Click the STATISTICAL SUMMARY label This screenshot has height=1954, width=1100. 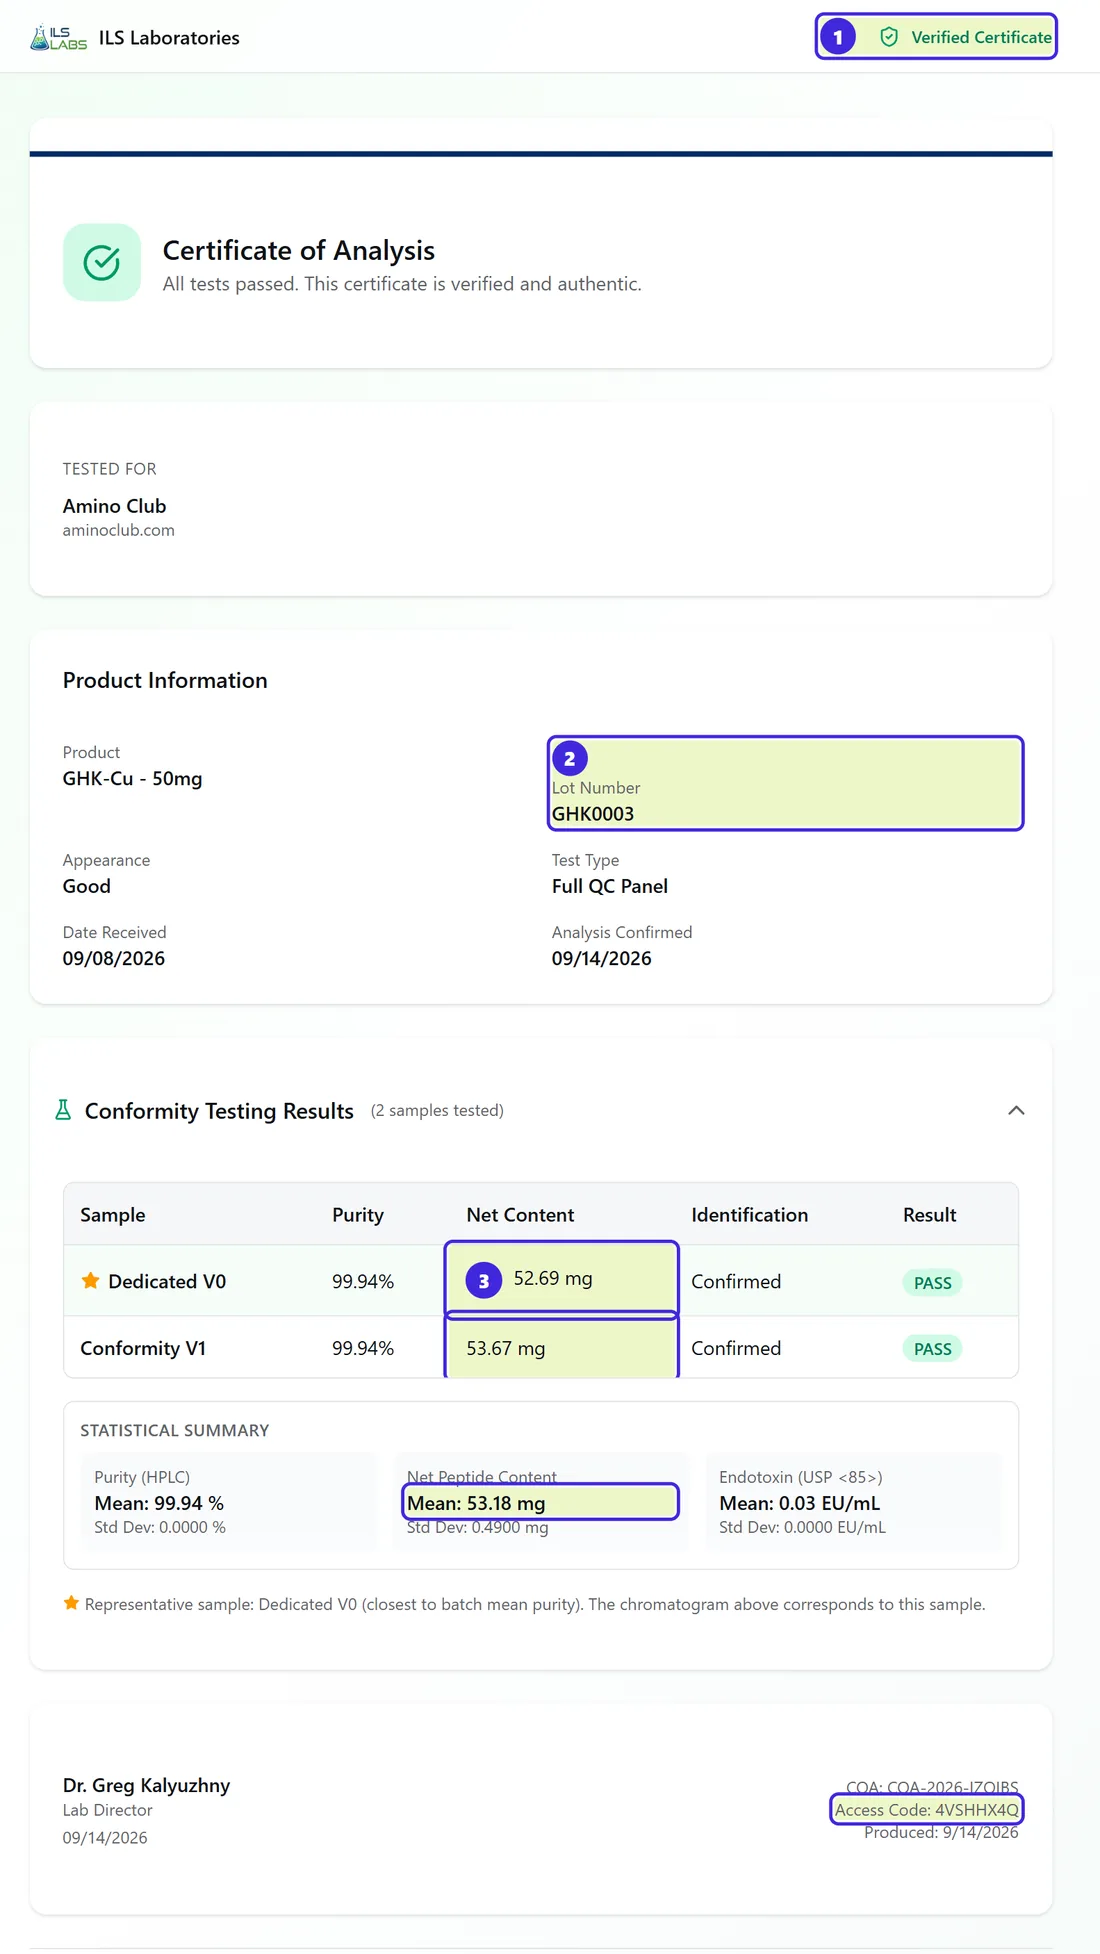pyautogui.click(x=175, y=1430)
